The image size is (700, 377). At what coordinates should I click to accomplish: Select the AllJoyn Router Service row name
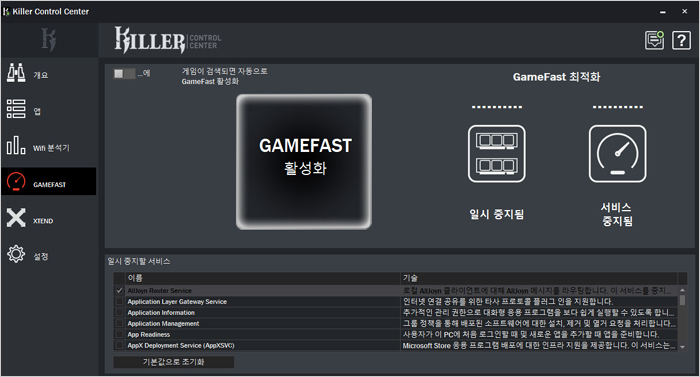159,291
